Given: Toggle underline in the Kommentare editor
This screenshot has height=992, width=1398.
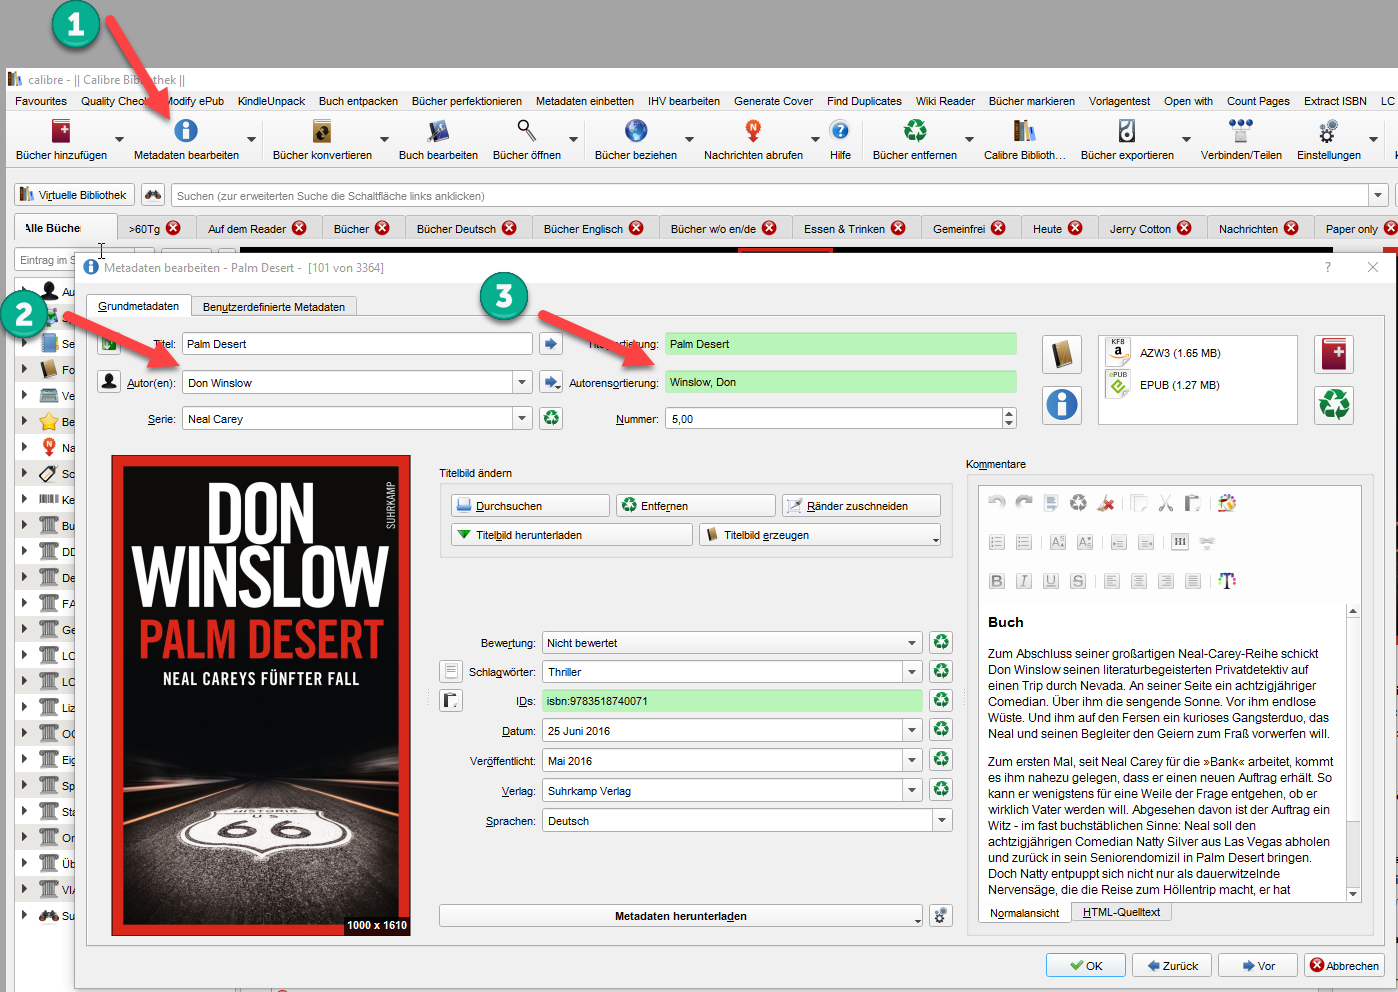Looking at the screenshot, I should [x=1051, y=581].
